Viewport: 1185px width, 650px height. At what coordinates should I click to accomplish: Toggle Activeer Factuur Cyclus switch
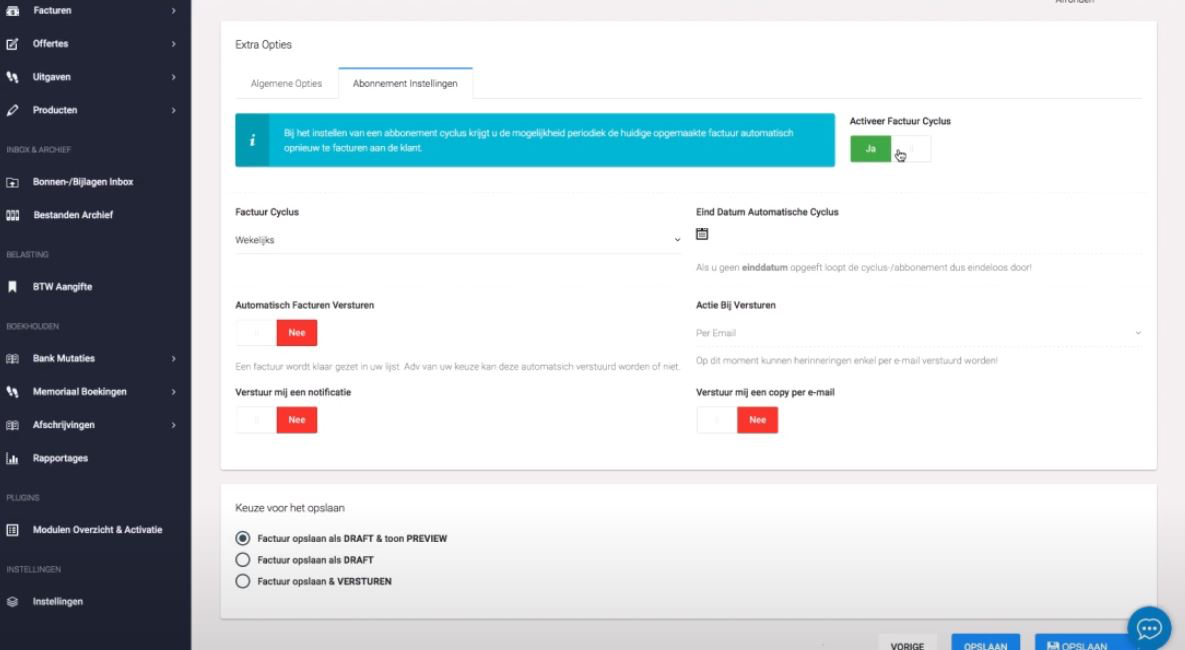point(890,149)
